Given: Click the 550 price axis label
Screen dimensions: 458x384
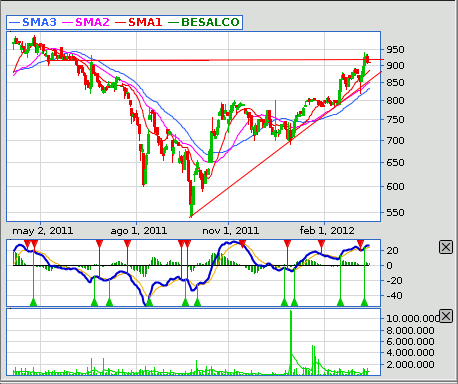Looking at the screenshot, I should click(395, 212).
